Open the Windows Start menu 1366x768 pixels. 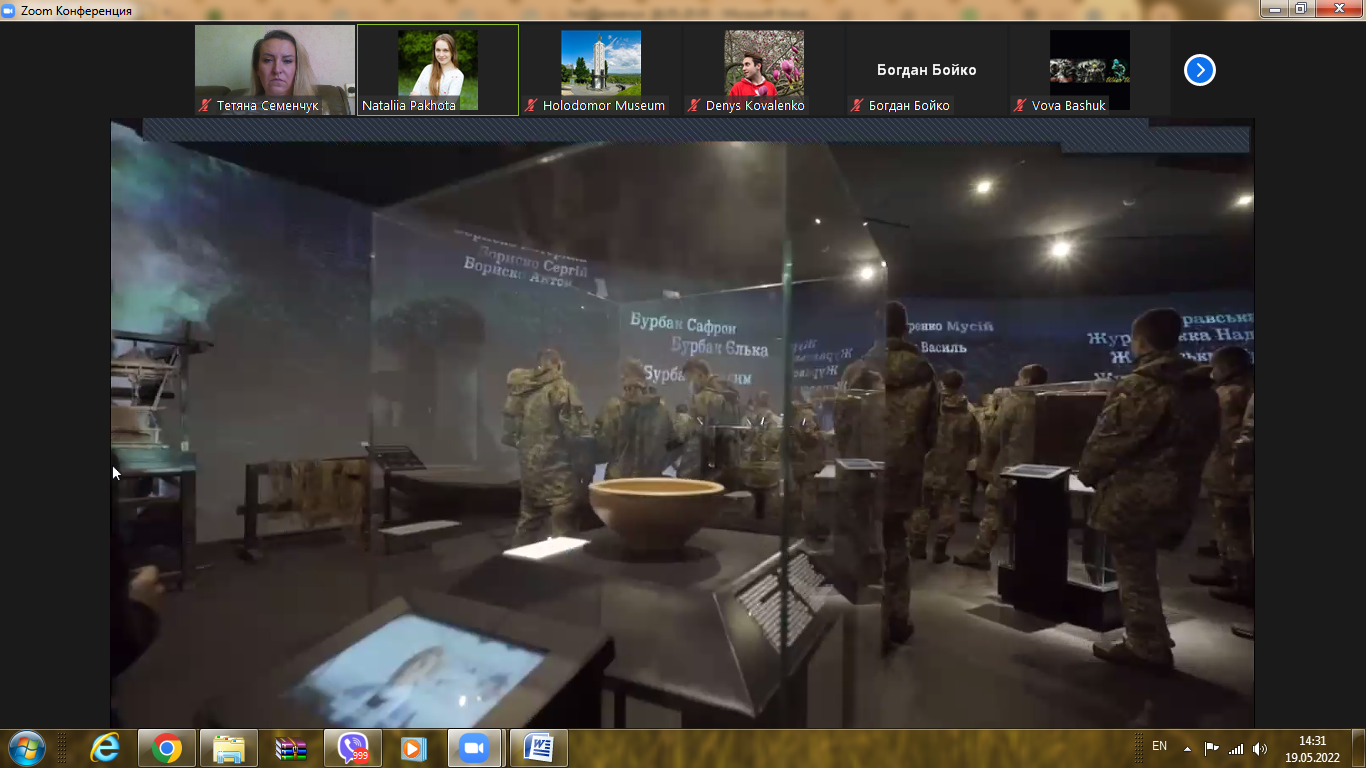(26, 748)
